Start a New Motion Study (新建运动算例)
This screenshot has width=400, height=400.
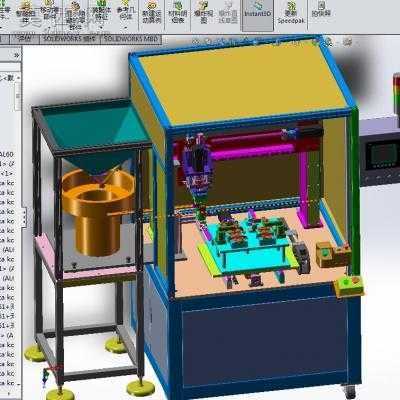(152, 13)
